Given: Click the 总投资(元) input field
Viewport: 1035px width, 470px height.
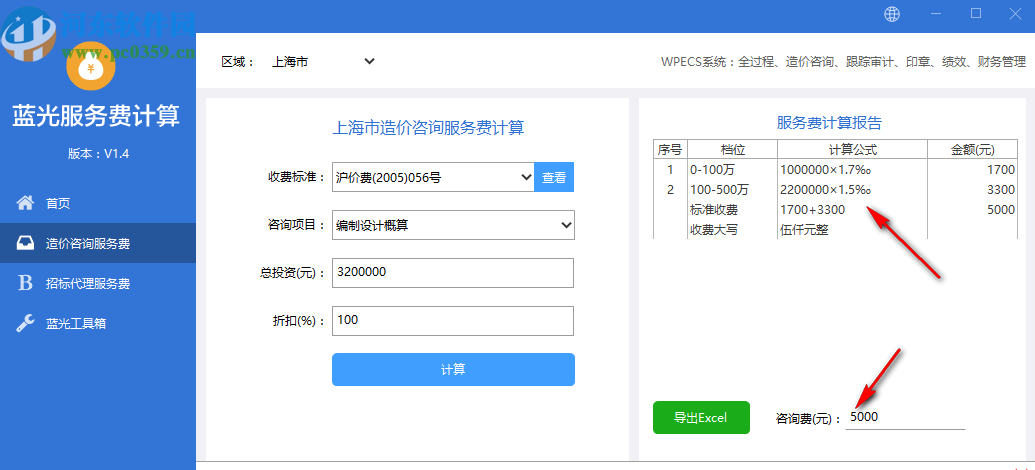Looking at the screenshot, I should tap(453, 273).
